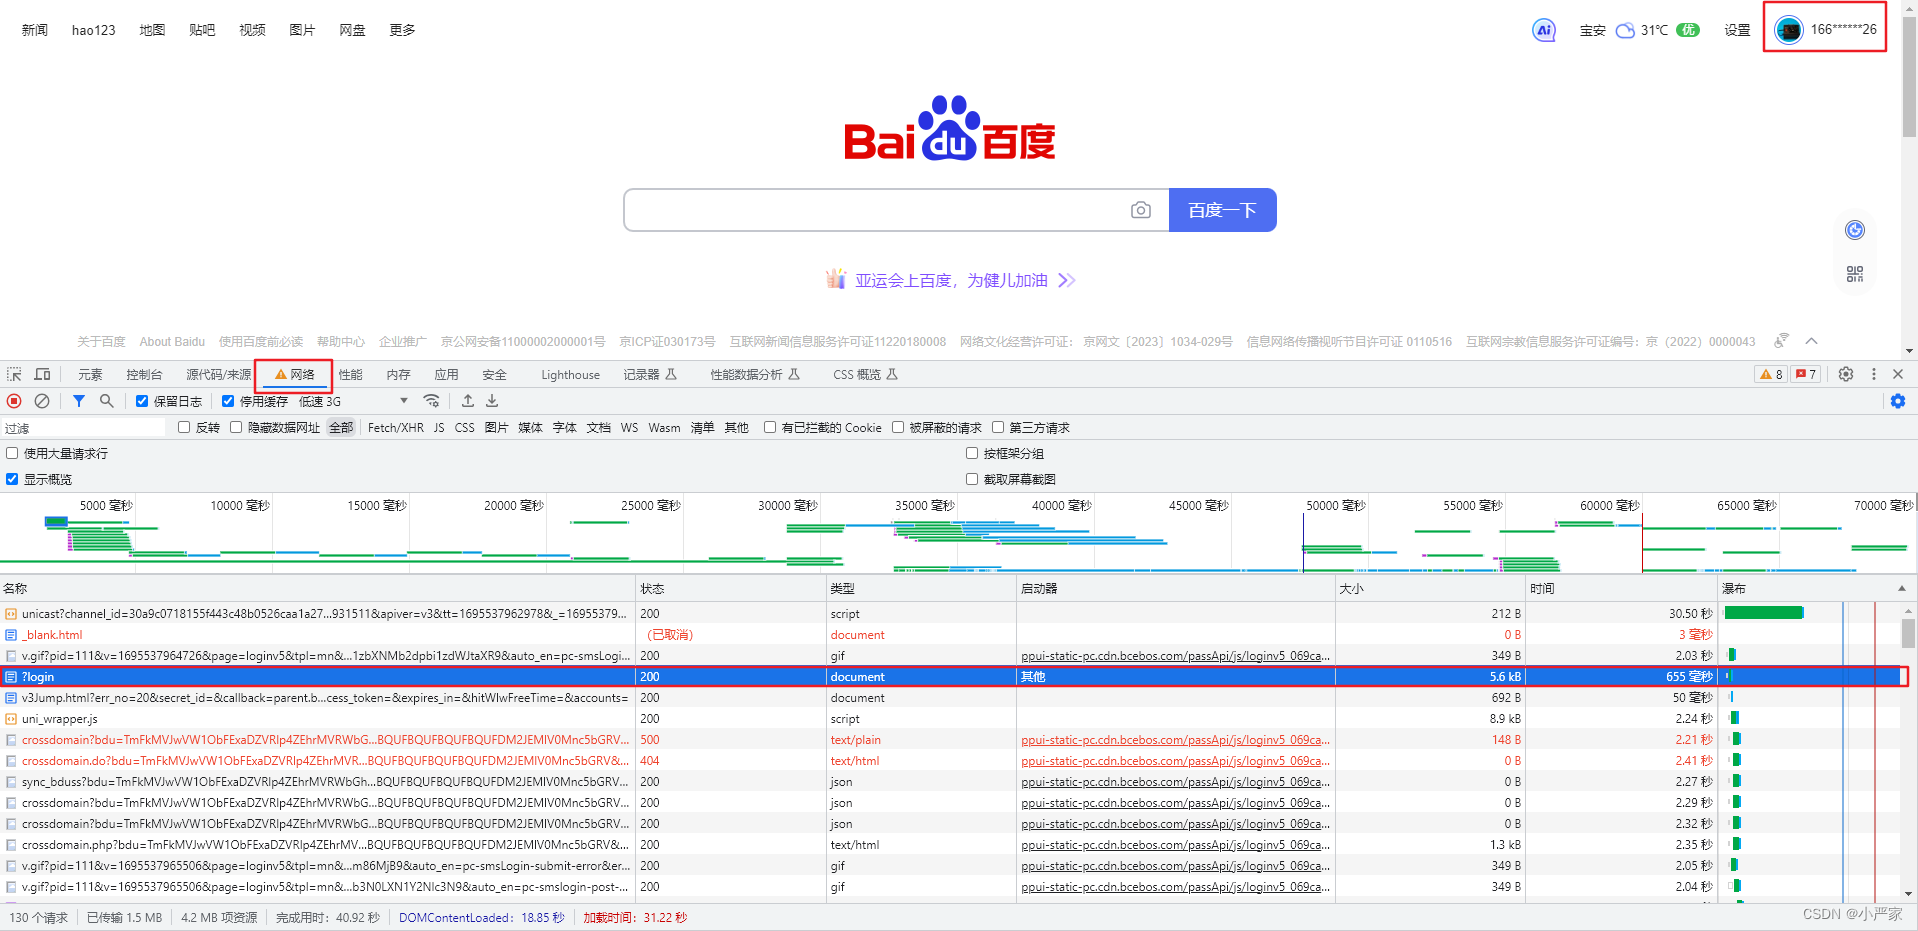The image size is (1918, 931).
Task: Toggle 保留日志 checkbox
Action: (x=142, y=401)
